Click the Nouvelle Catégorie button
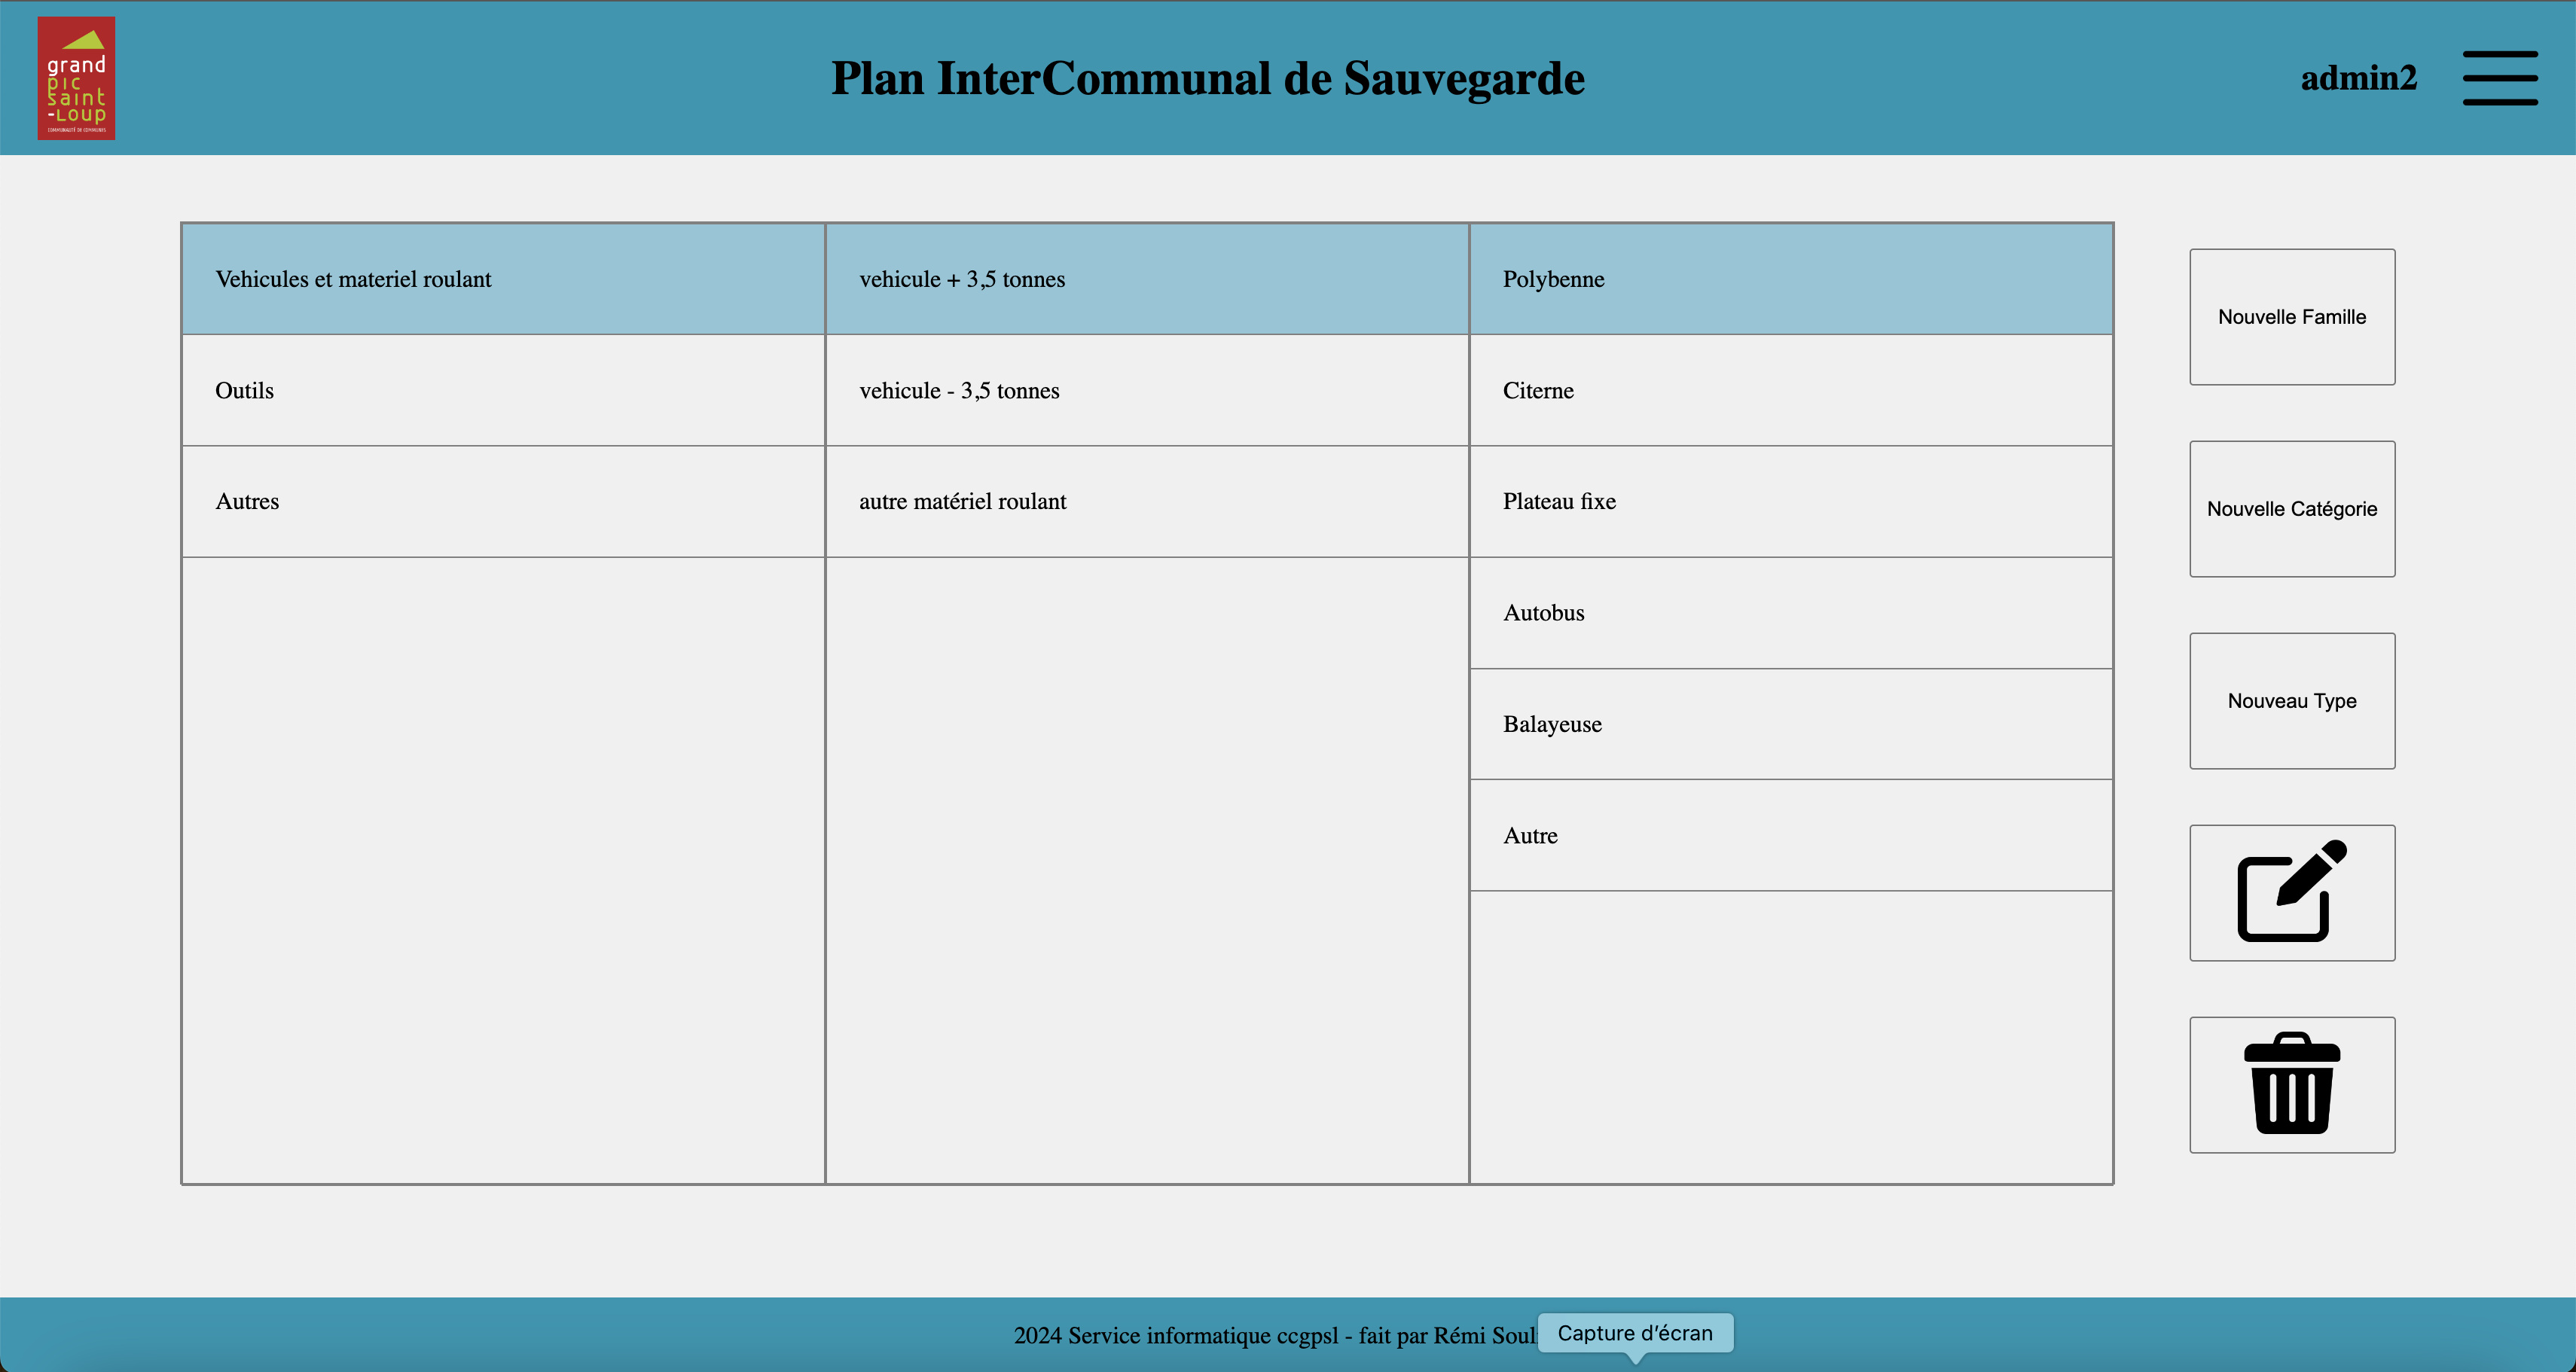Viewport: 2576px width, 1372px height. (x=2292, y=509)
